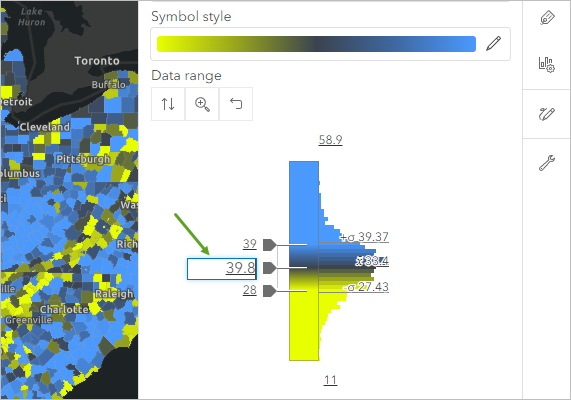Zoom the histogram with magnifier icon
This screenshot has width=571, height=400.
point(202,104)
